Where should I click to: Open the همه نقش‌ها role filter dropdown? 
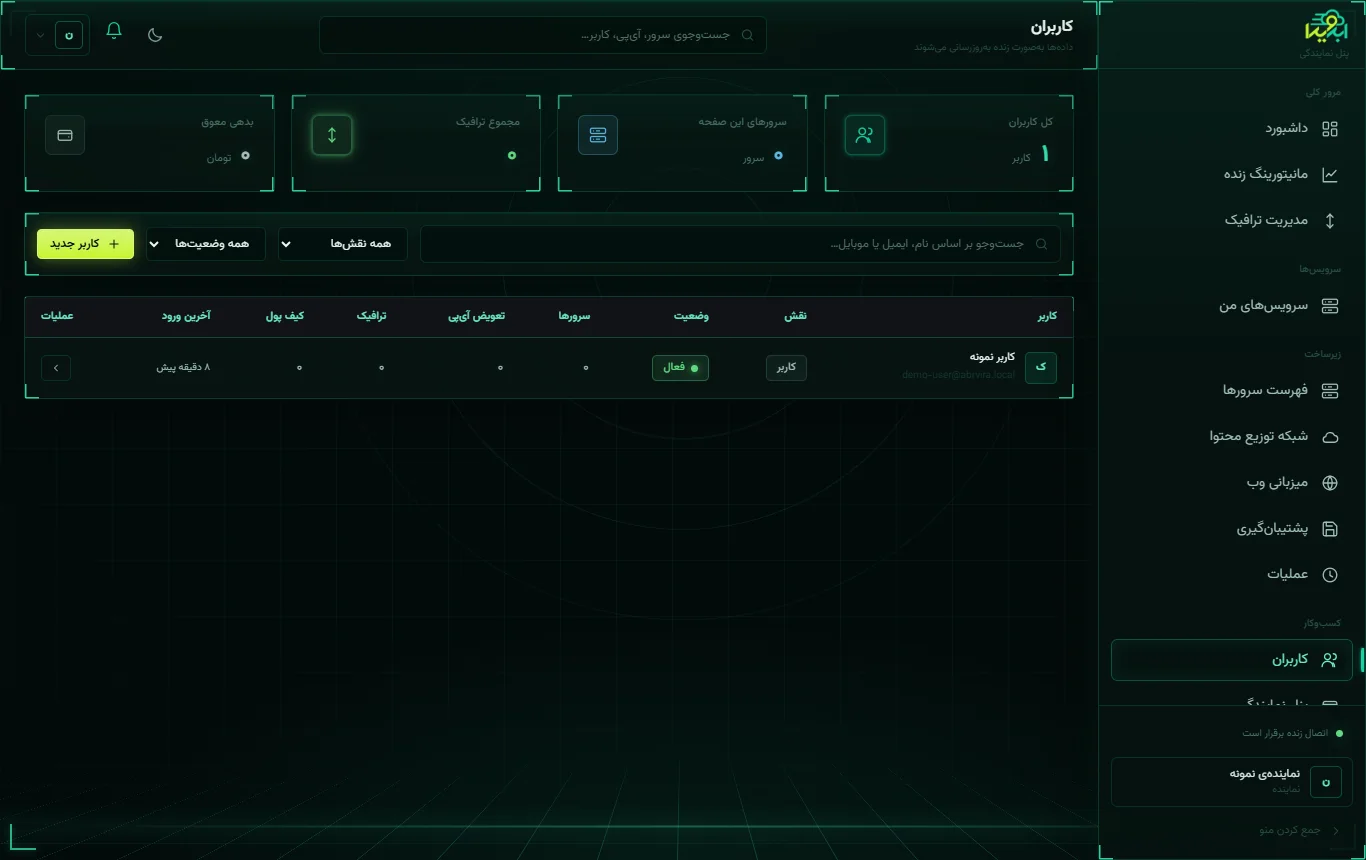point(343,244)
